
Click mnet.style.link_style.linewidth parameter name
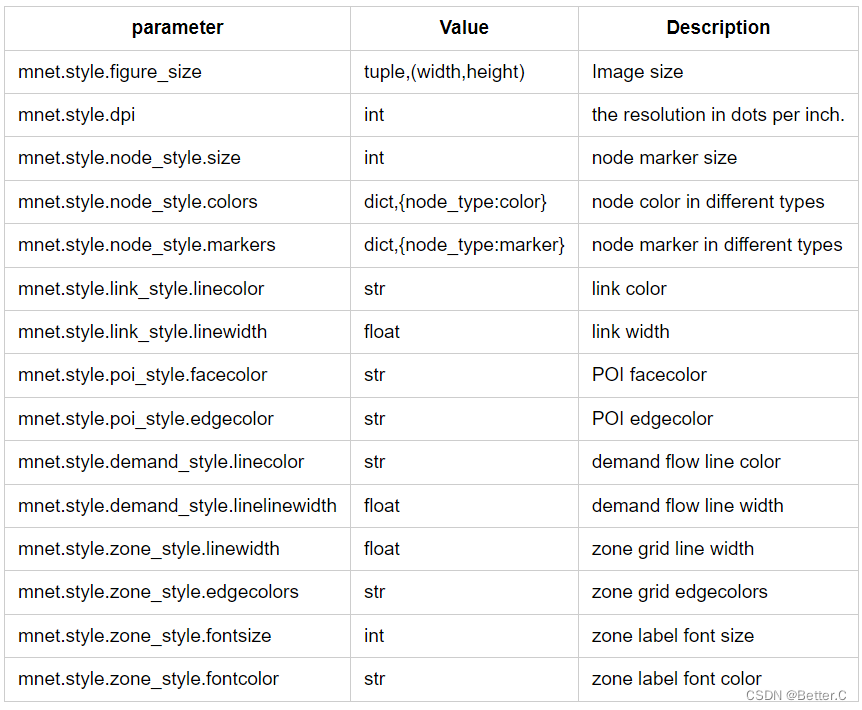[x=142, y=332]
